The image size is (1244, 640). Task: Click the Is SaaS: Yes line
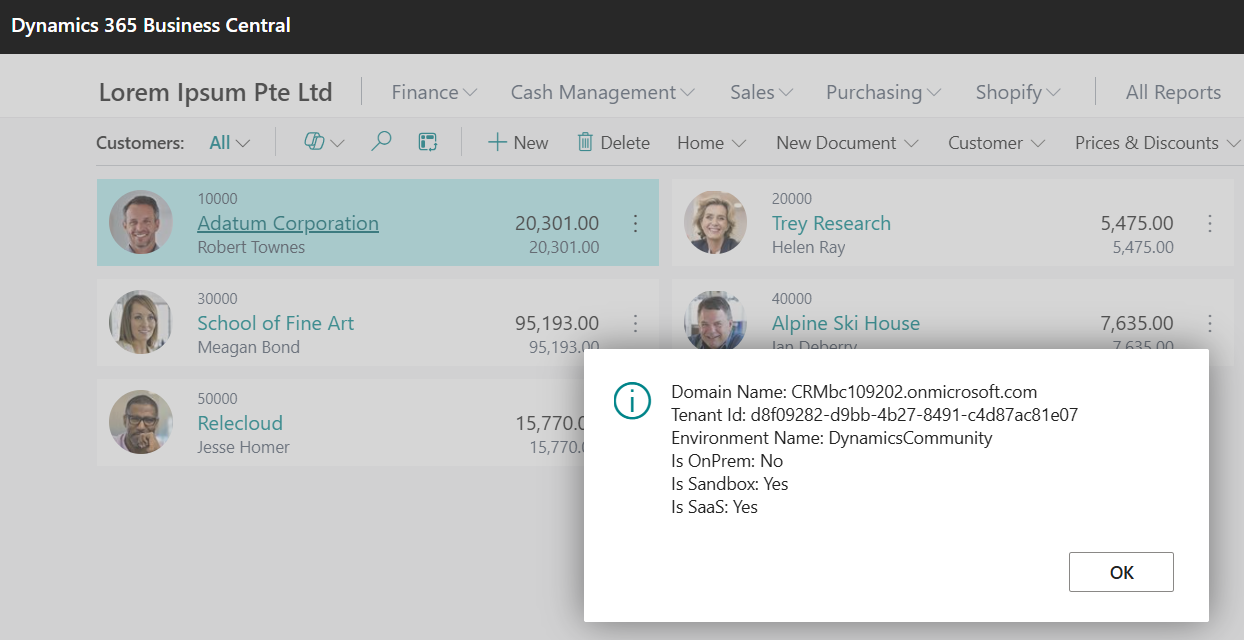[714, 507]
